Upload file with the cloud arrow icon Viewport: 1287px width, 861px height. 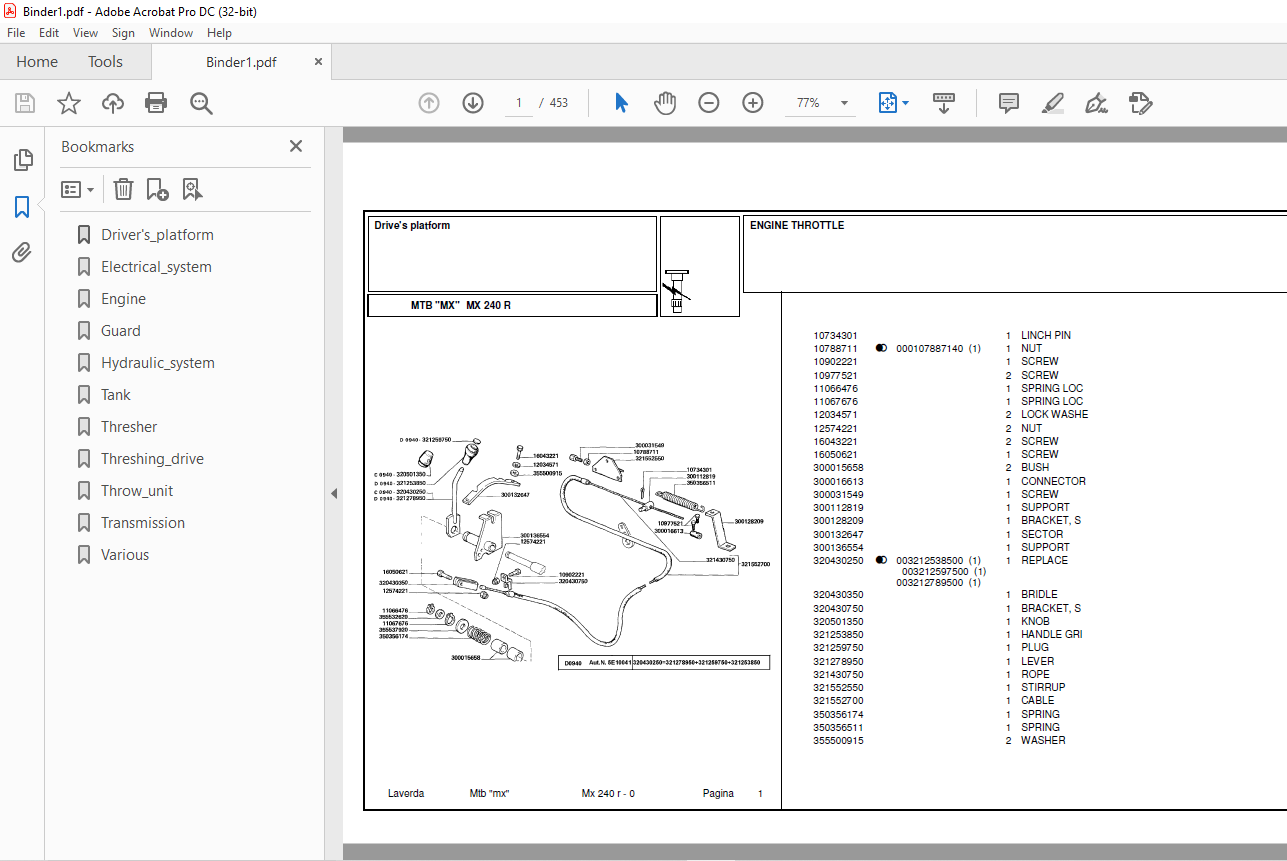(x=113, y=103)
